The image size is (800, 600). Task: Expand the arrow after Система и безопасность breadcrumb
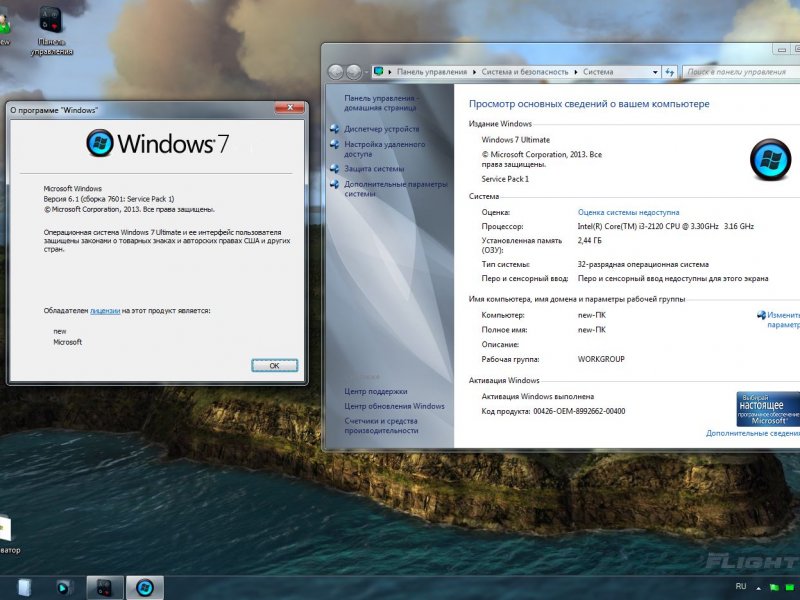click(x=576, y=72)
